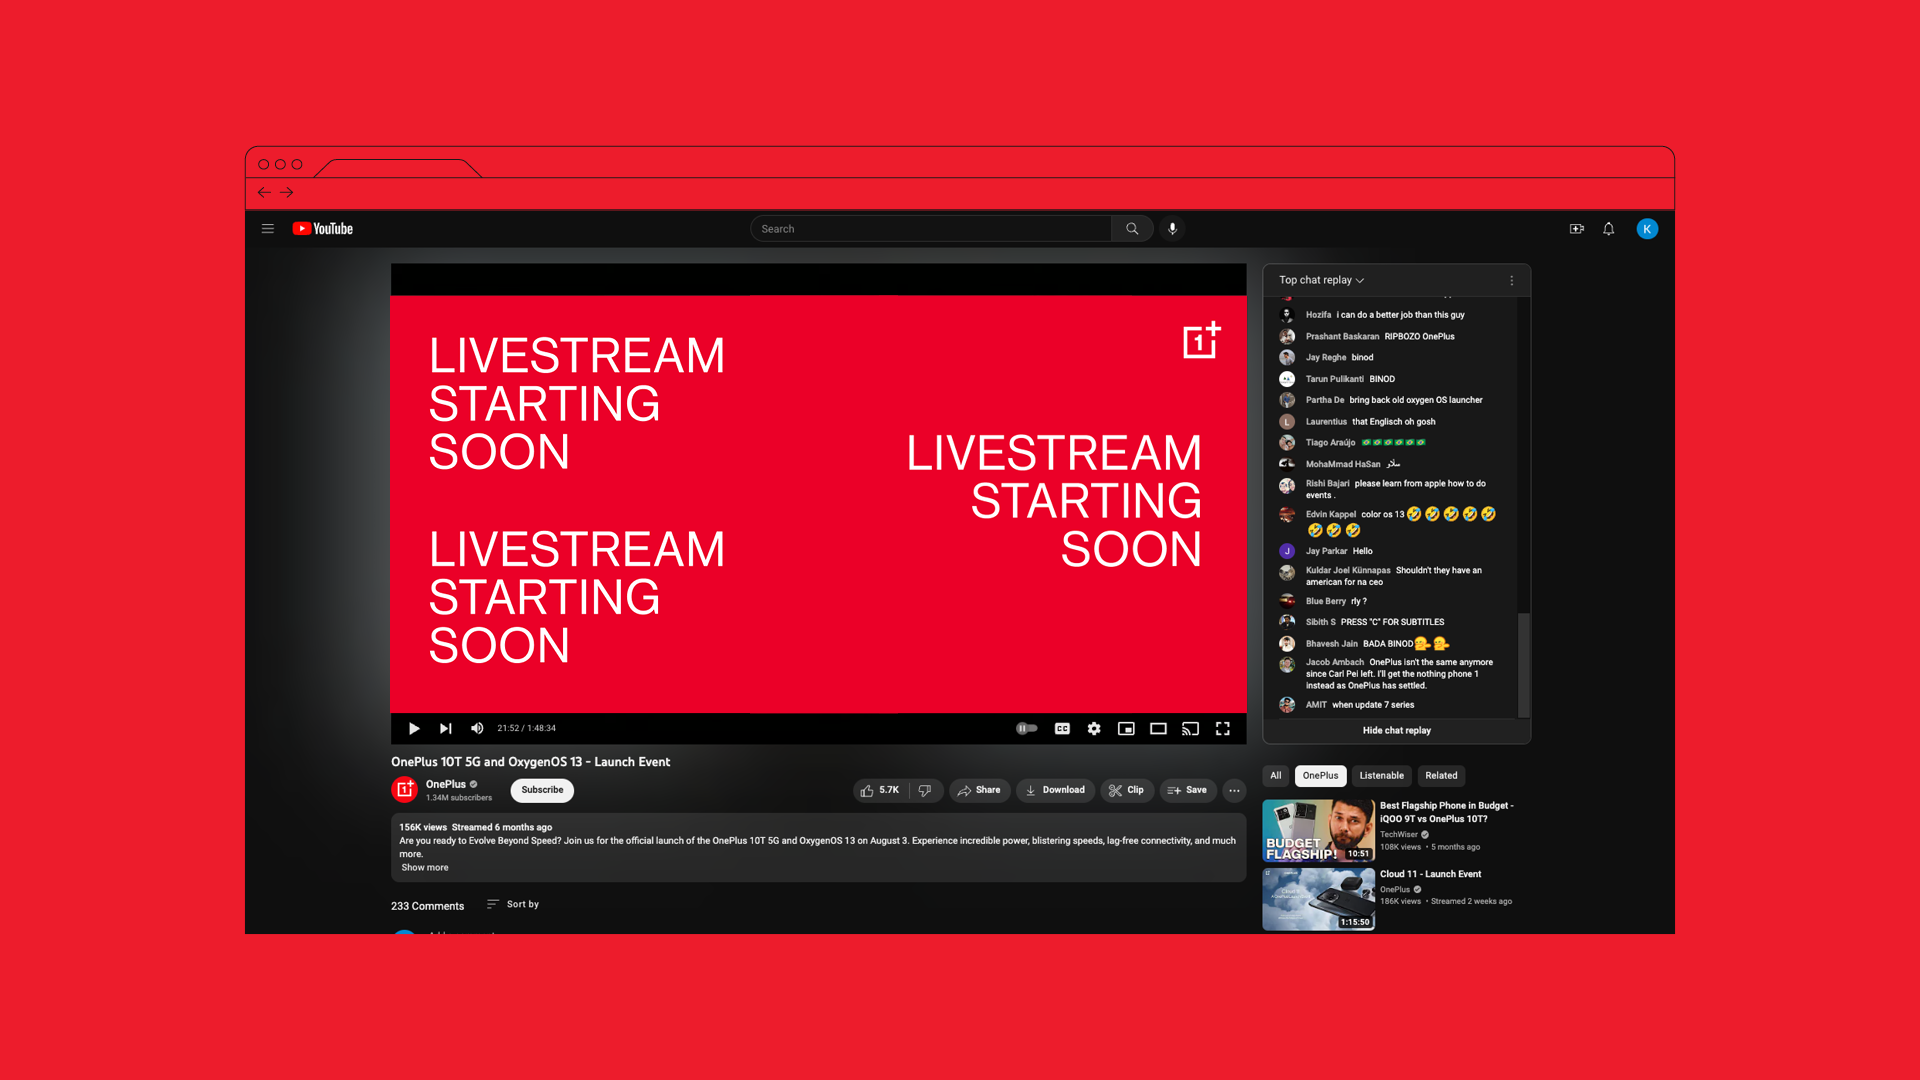Open player settings gear

(x=1094, y=729)
